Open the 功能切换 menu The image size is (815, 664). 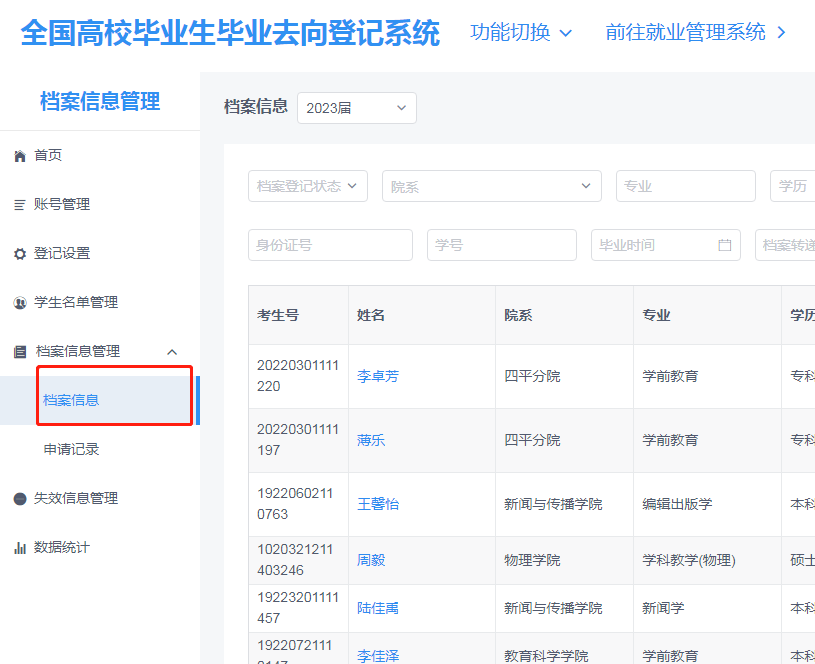tap(521, 32)
